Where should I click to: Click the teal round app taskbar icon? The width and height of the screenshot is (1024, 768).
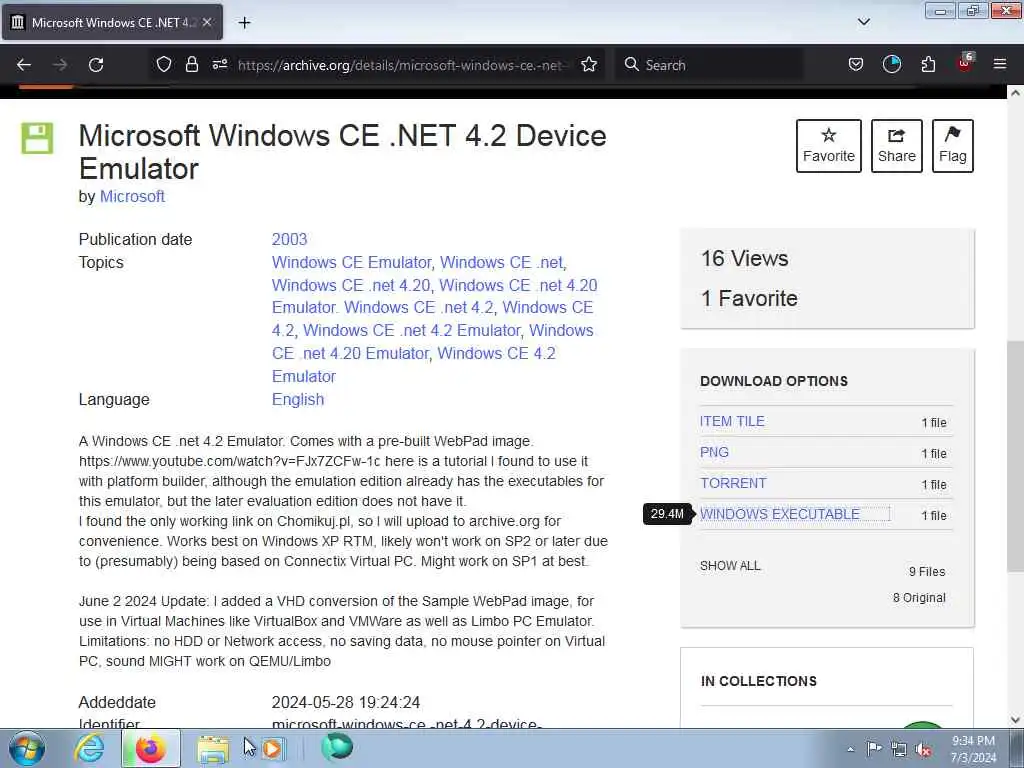(337, 746)
